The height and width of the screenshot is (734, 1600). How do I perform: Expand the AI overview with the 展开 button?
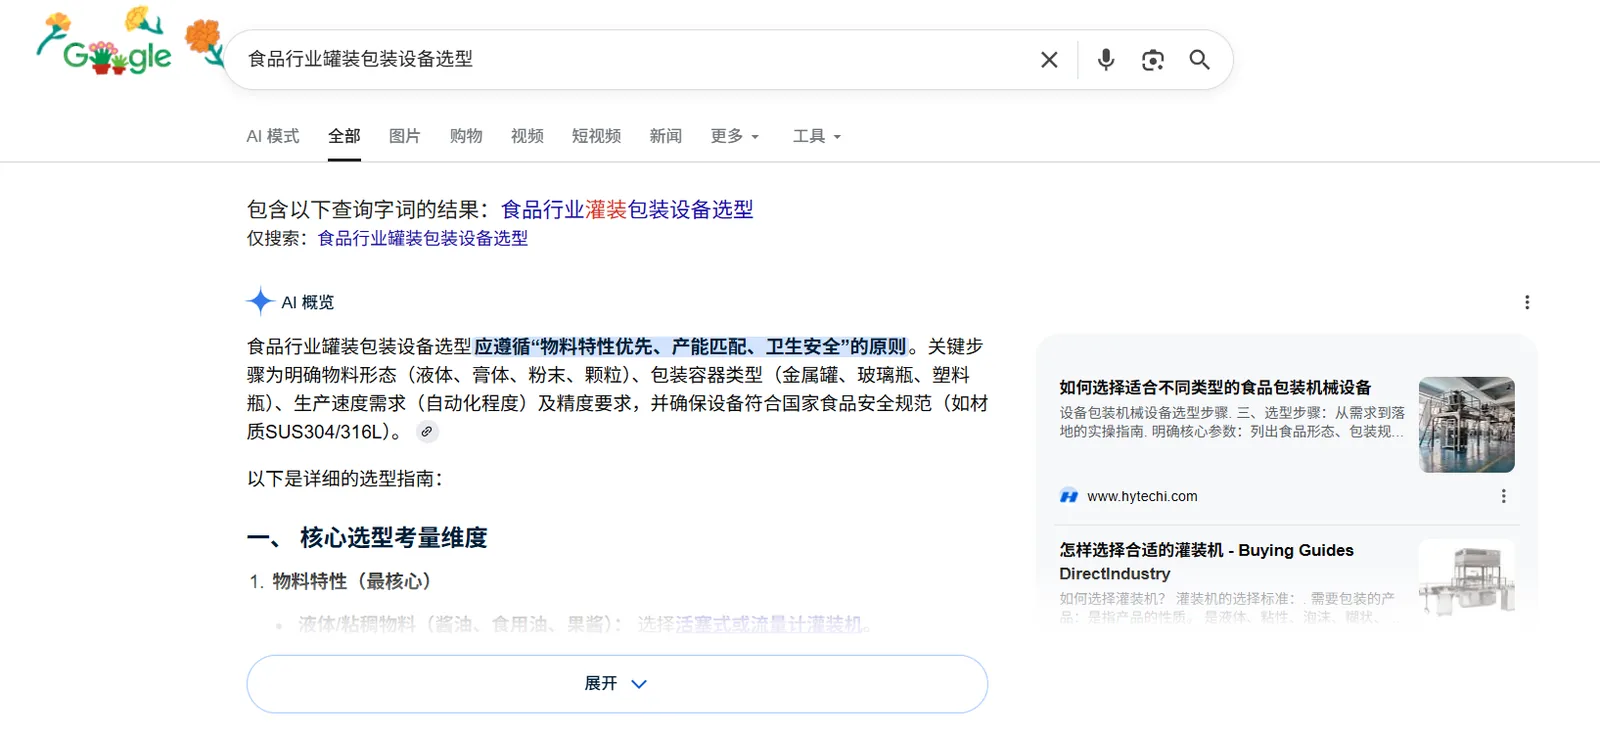point(617,684)
